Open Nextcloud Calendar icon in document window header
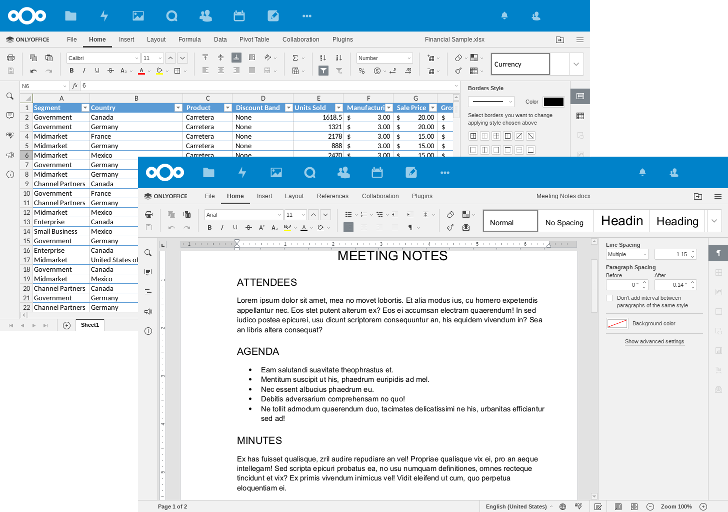The width and height of the screenshot is (728, 512). 377,172
